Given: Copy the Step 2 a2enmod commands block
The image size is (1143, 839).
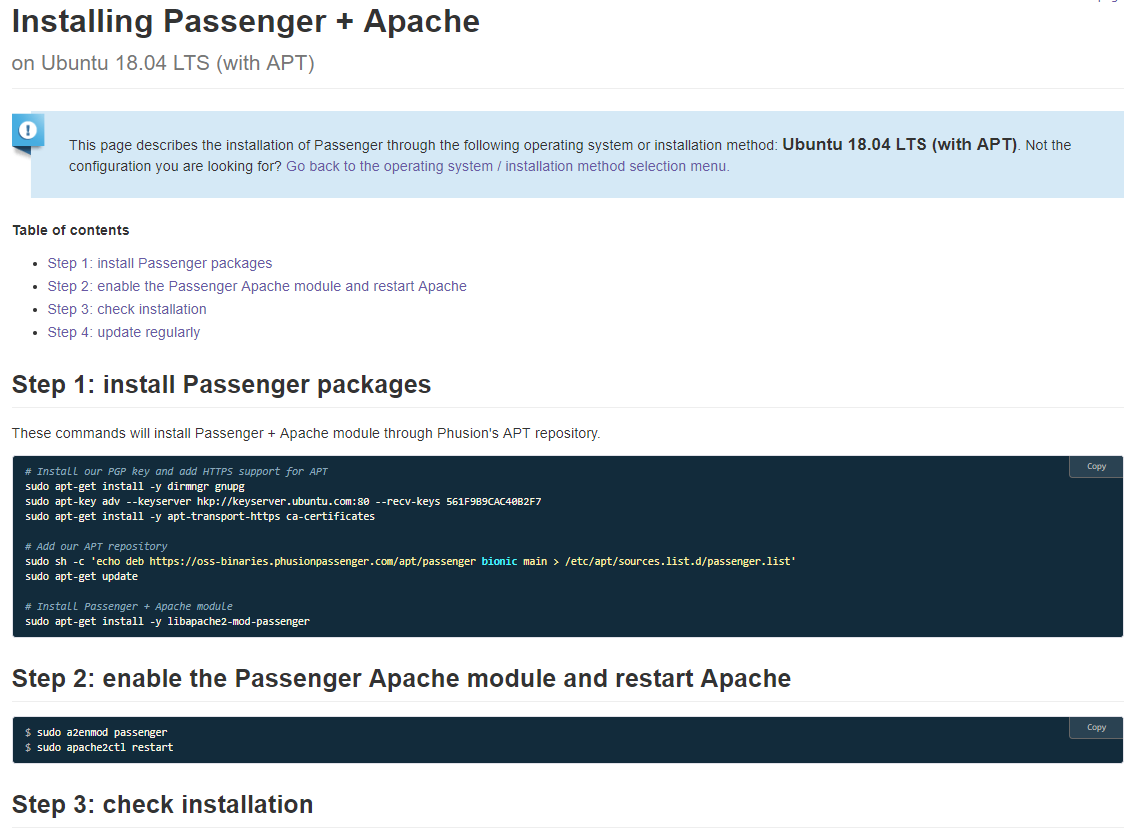Looking at the screenshot, I should tap(1096, 727).
